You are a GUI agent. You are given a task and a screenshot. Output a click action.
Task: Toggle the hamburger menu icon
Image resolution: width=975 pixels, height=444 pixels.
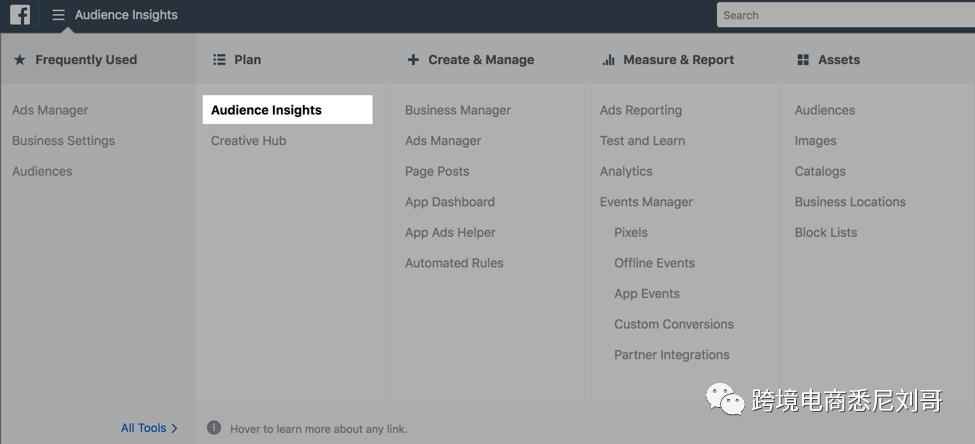[x=58, y=15]
